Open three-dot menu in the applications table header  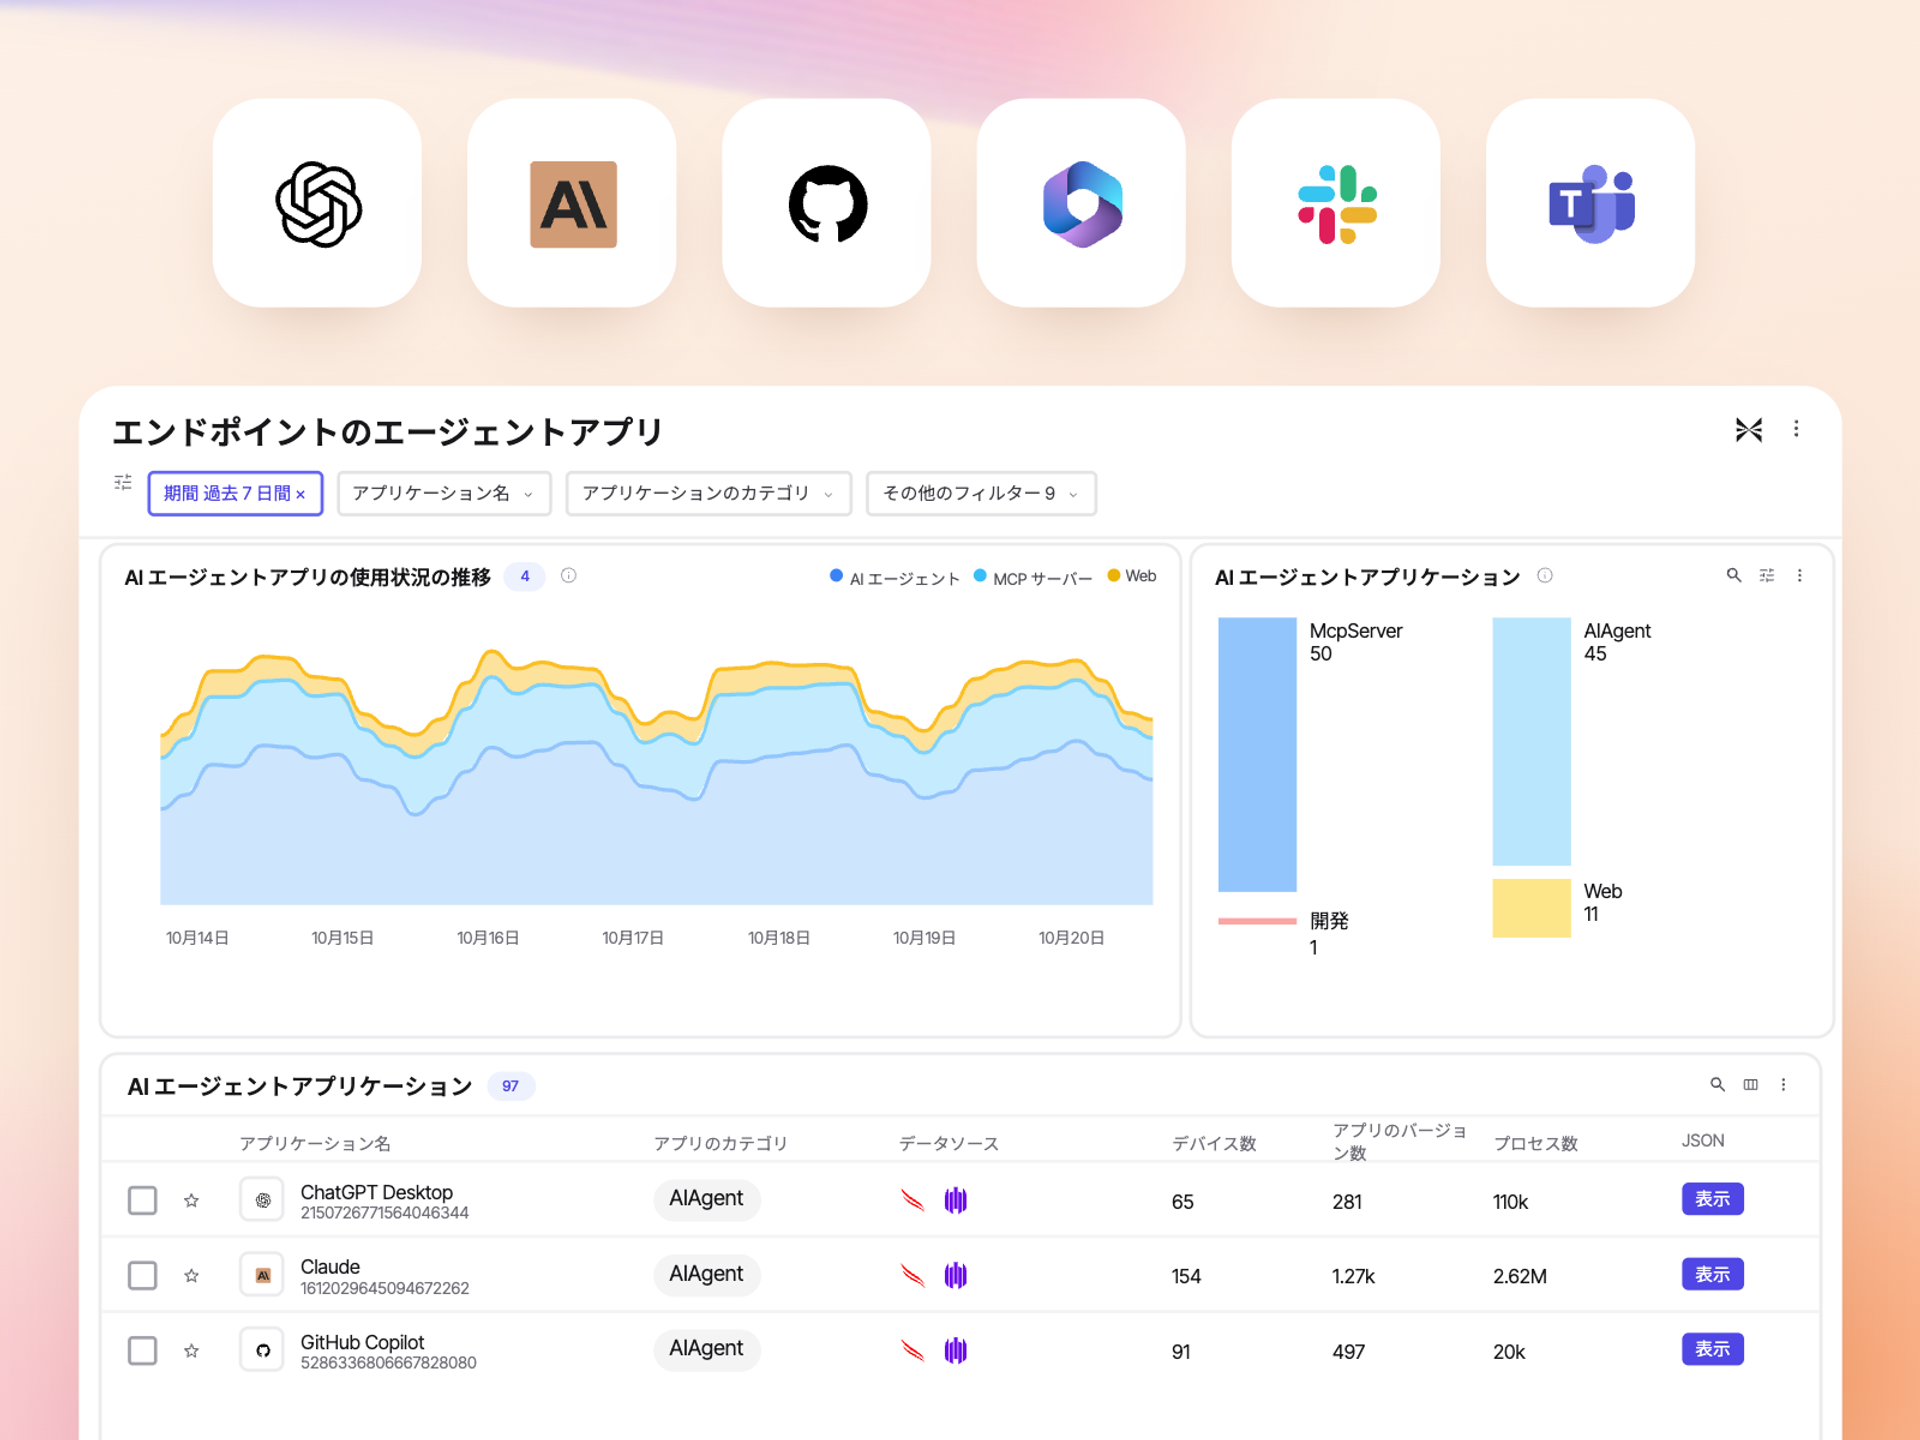pyautogui.click(x=1784, y=1084)
